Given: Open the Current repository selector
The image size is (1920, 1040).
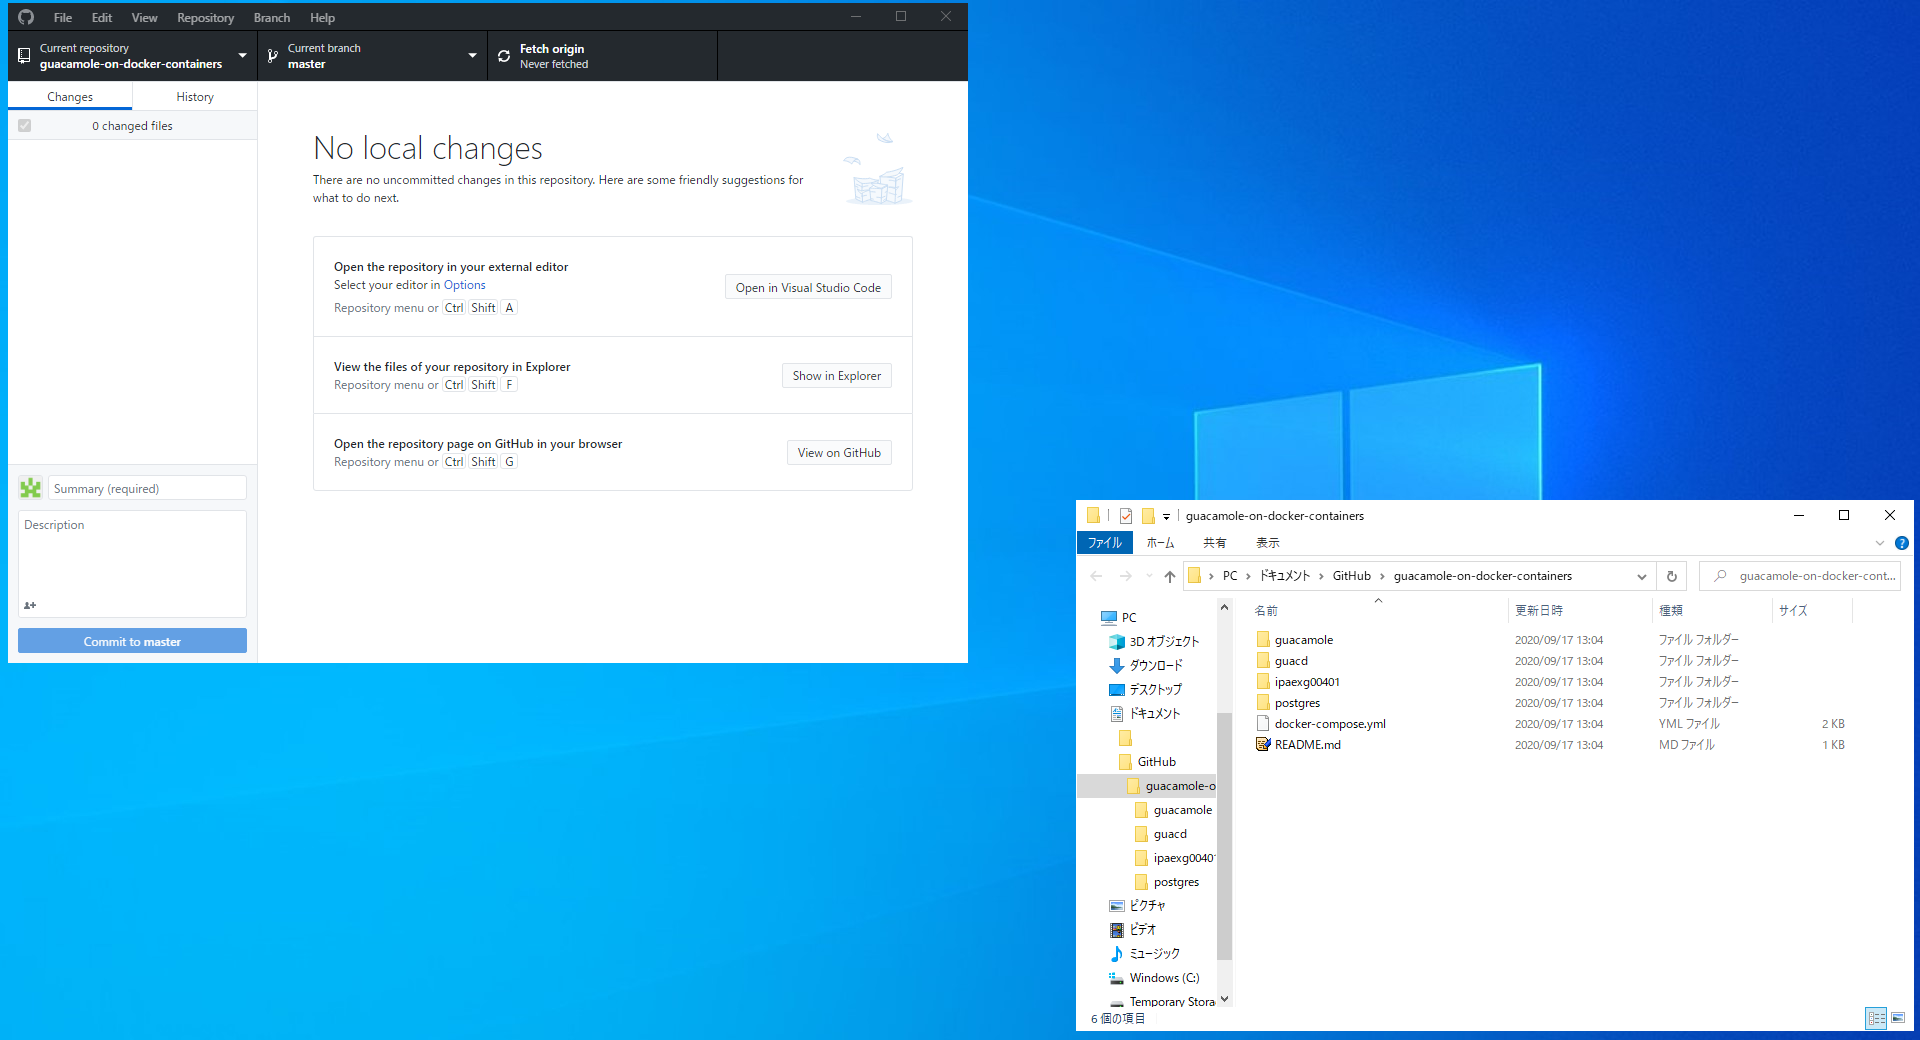Looking at the screenshot, I should [x=132, y=56].
